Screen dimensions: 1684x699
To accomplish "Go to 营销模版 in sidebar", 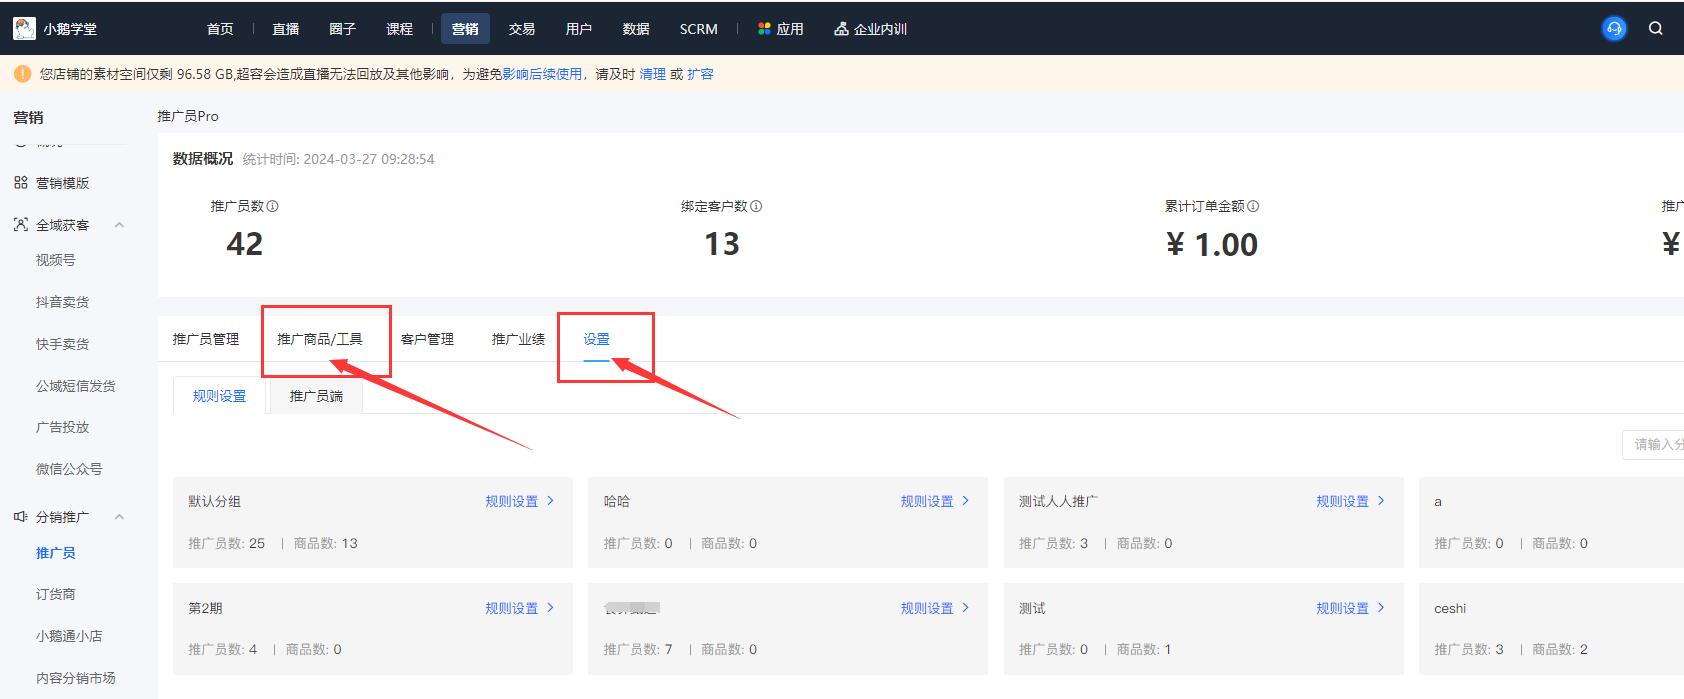I will click(x=62, y=183).
